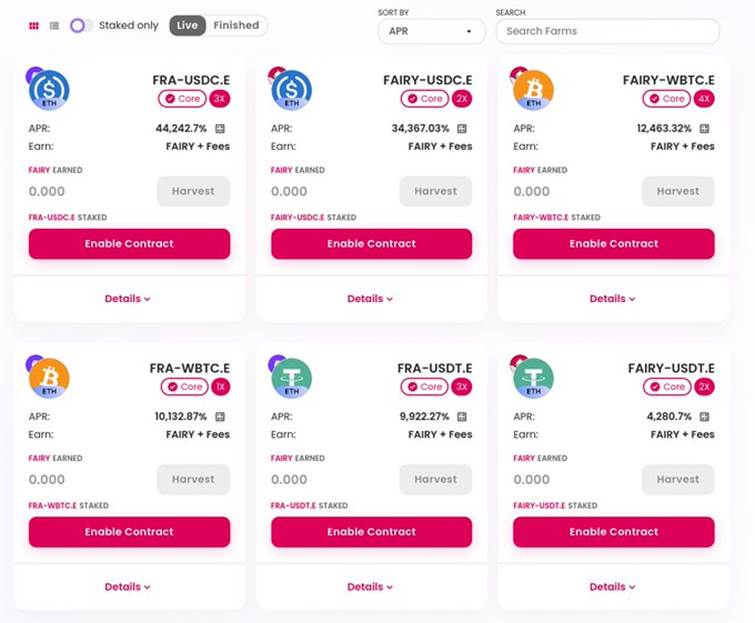Select the Live farms tab

point(187,26)
